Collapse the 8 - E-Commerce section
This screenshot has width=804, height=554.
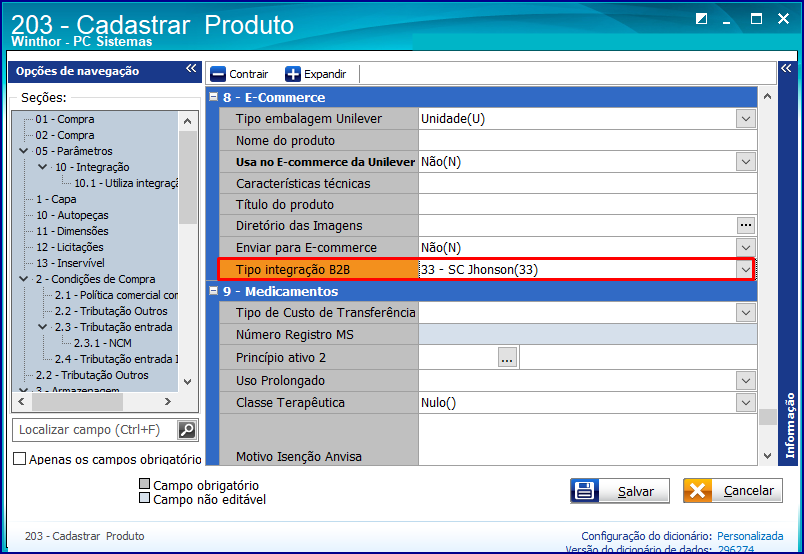pyautogui.click(x=214, y=97)
